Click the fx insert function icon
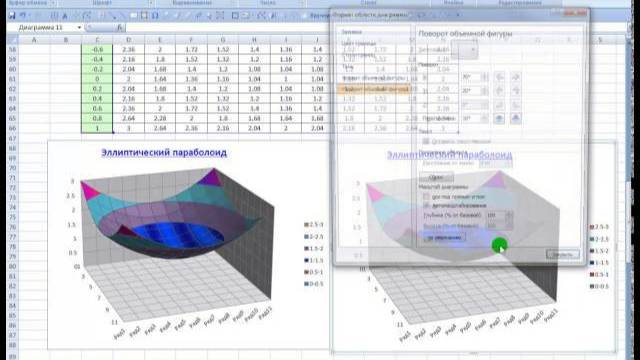Viewport: 640px width, 360px height. 120,27
